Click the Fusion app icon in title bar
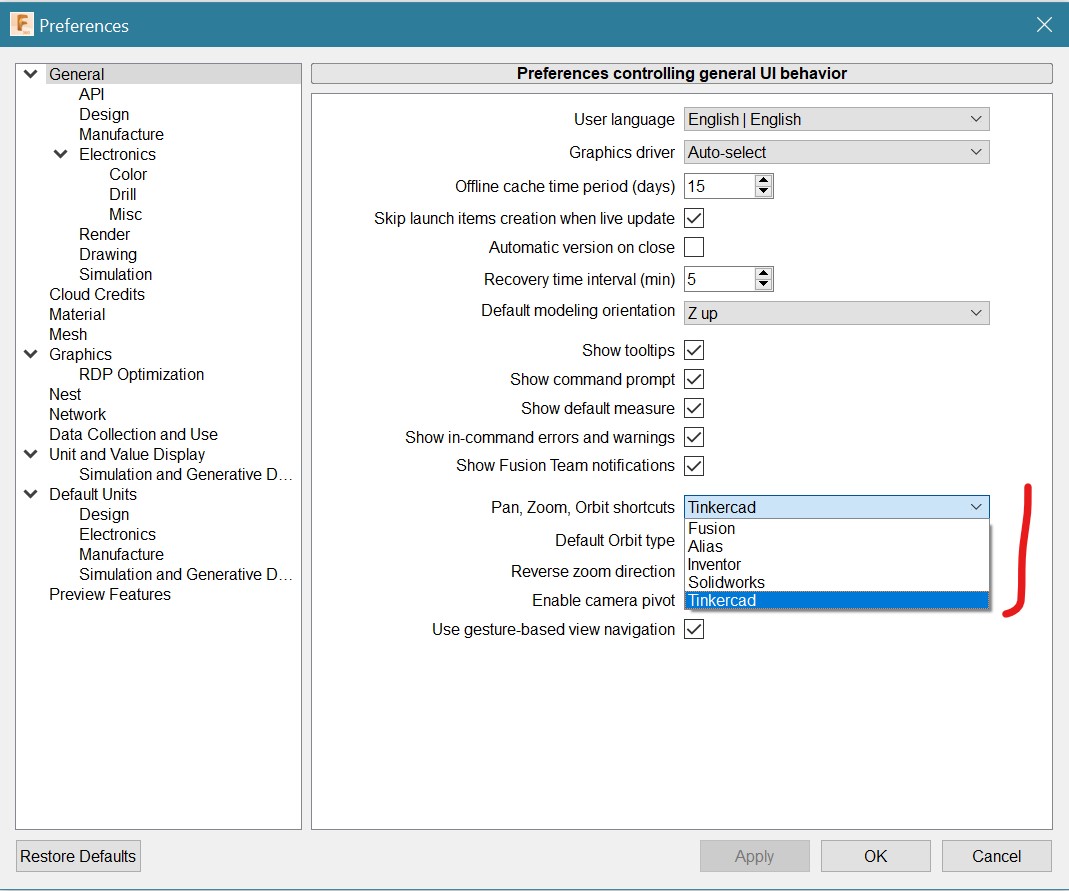The height and width of the screenshot is (891, 1069). click(x=21, y=25)
